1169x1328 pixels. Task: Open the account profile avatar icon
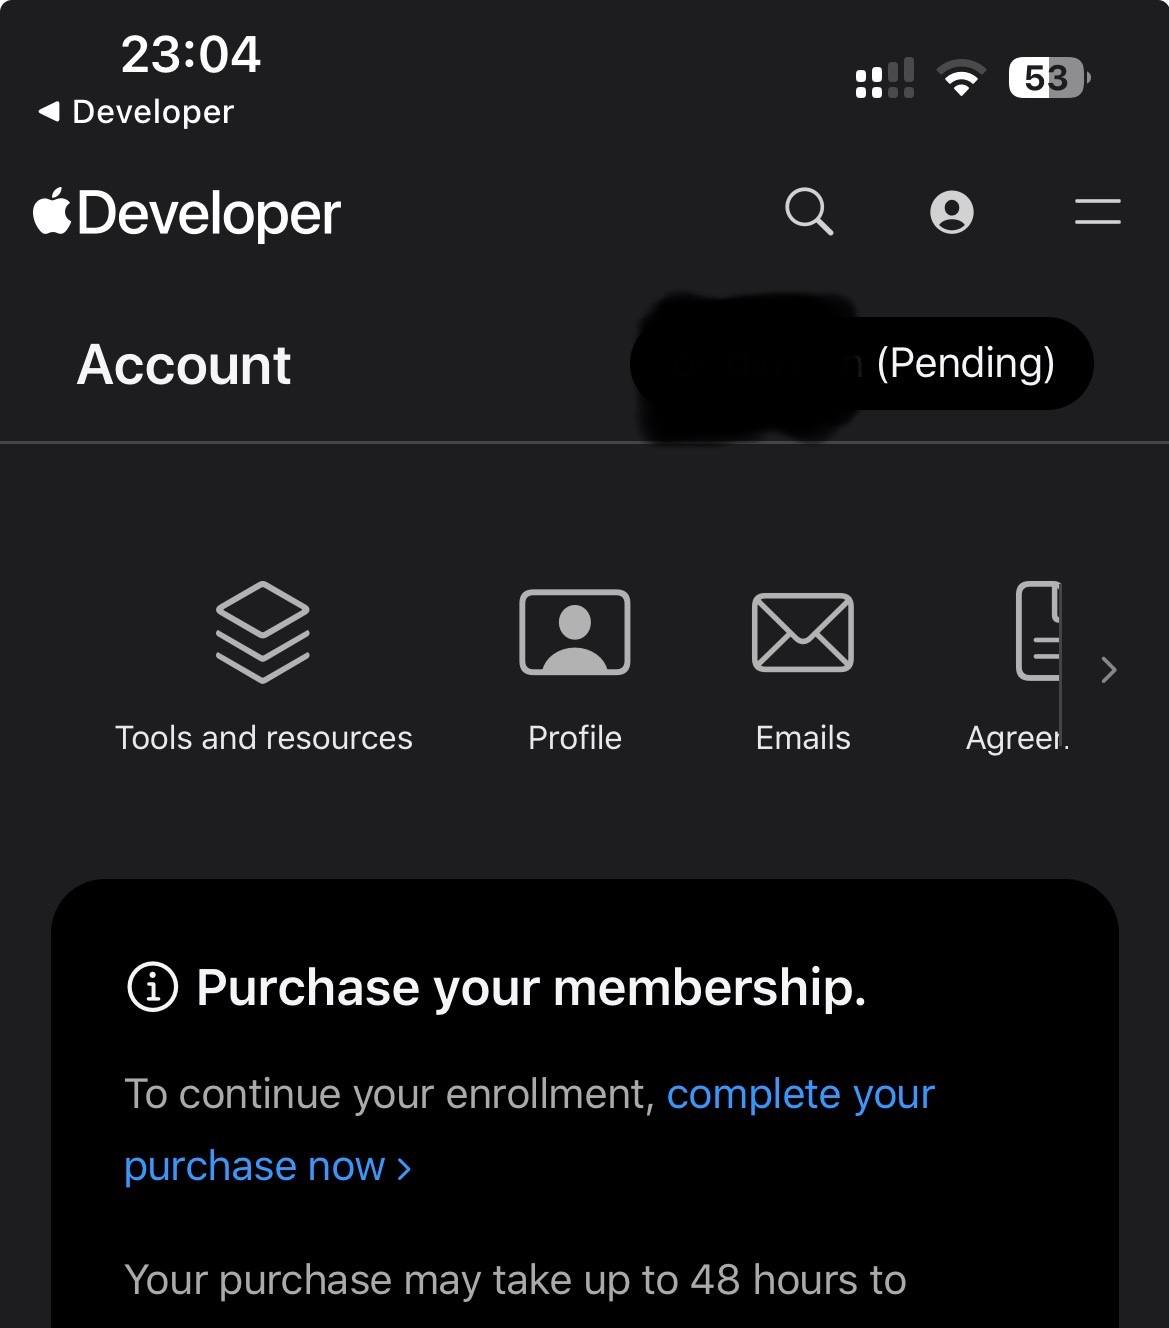(x=951, y=211)
